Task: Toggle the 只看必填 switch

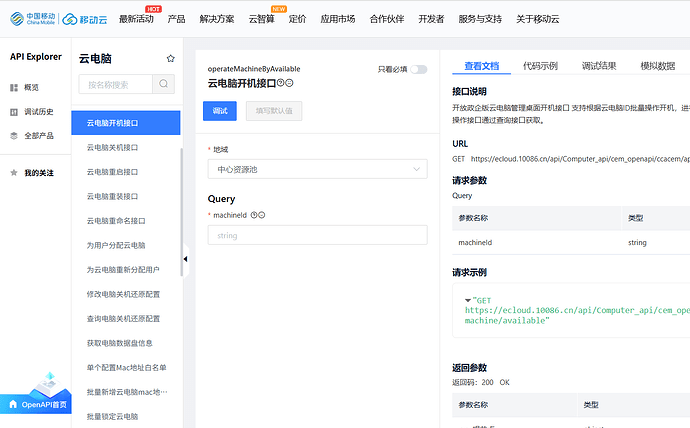Action: click(418, 70)
